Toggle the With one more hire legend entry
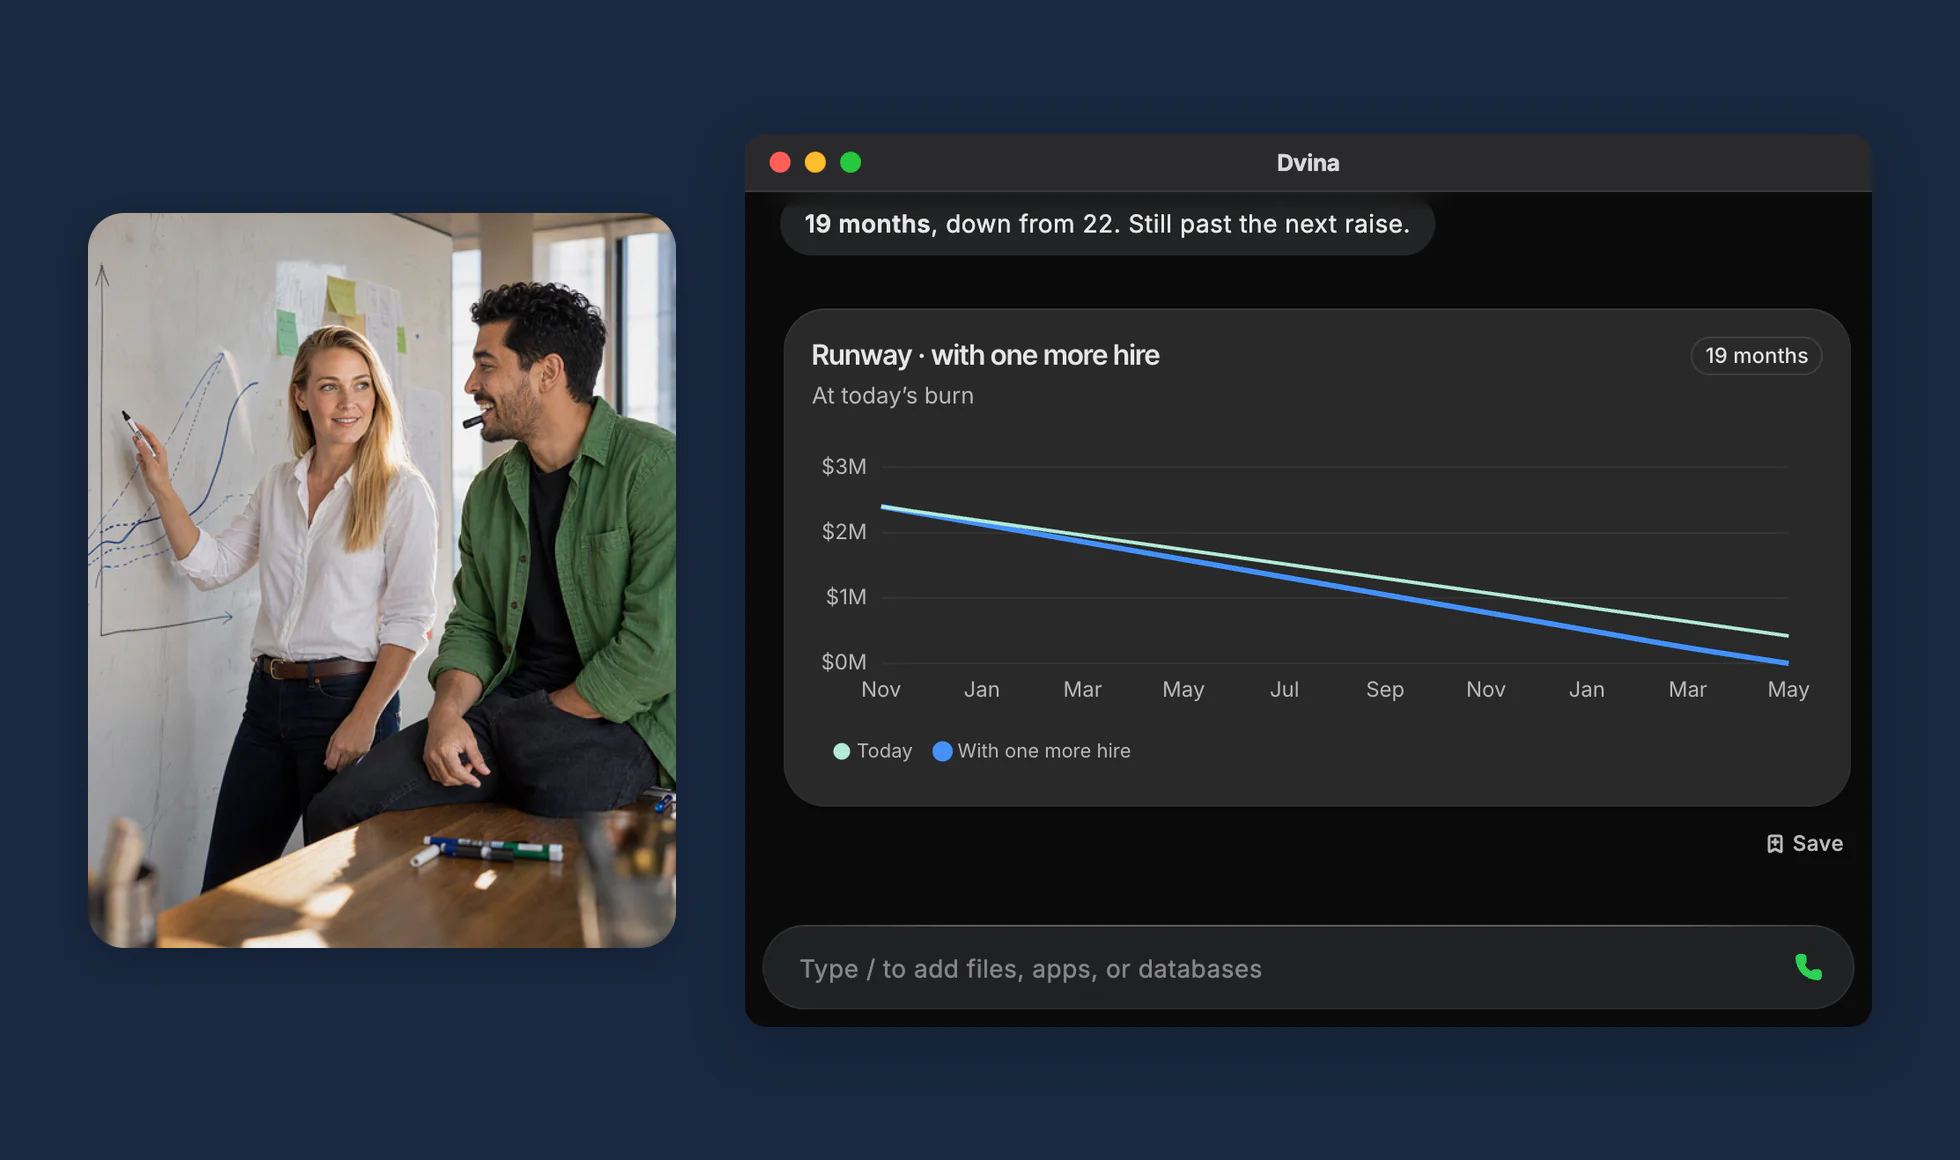Screen dimensions: 1960x1160 pos(1031,751)
